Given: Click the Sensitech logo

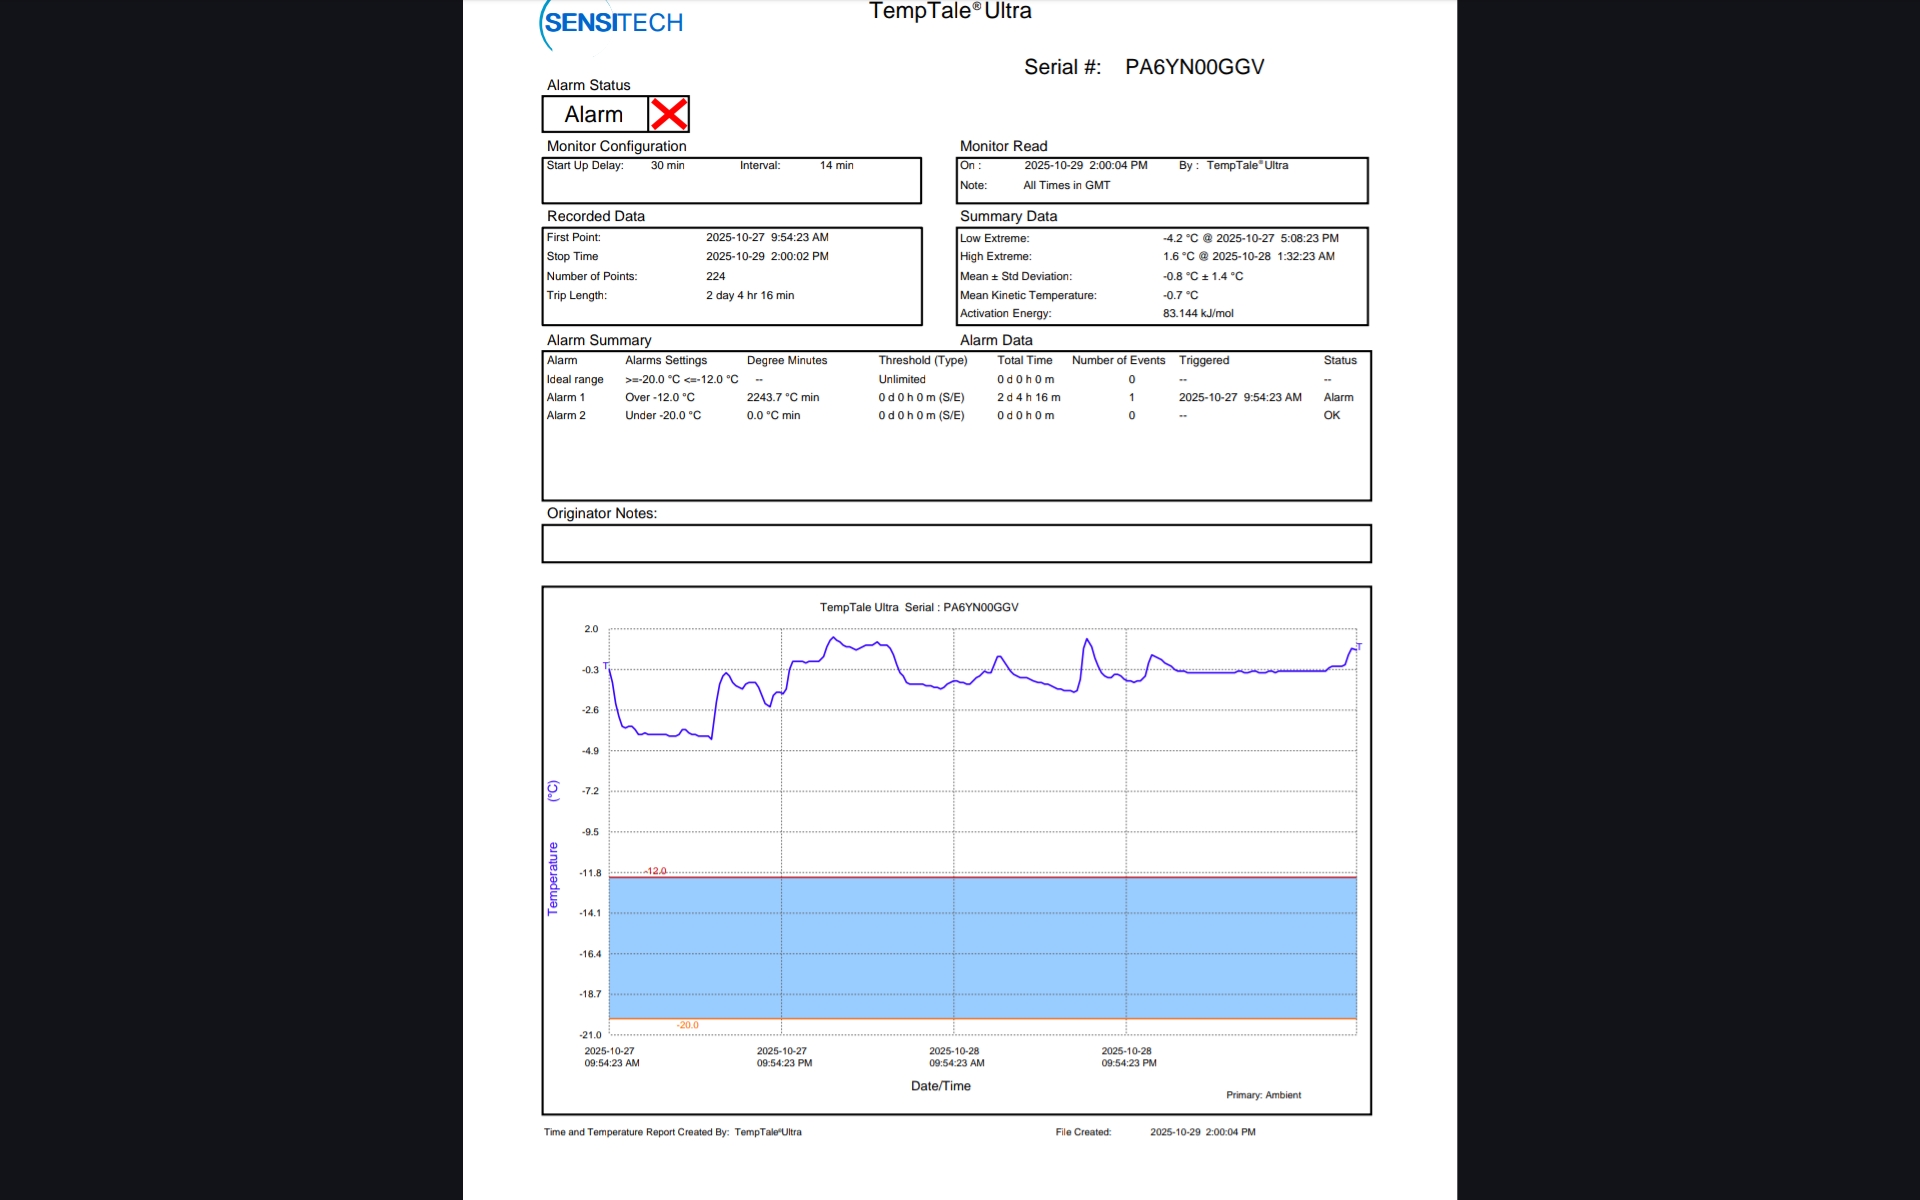Looking at the screenshot, I should pyautogui.click(x=612, y=24).
